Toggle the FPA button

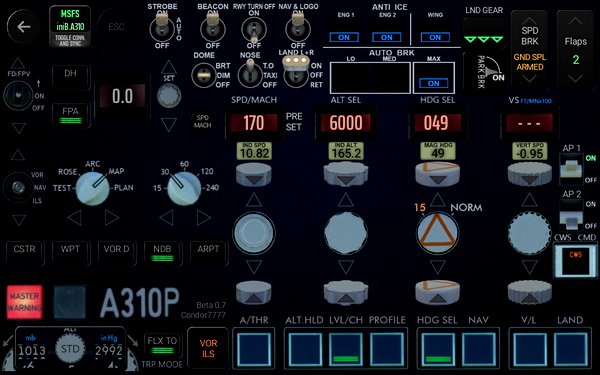tap(70, 115)
